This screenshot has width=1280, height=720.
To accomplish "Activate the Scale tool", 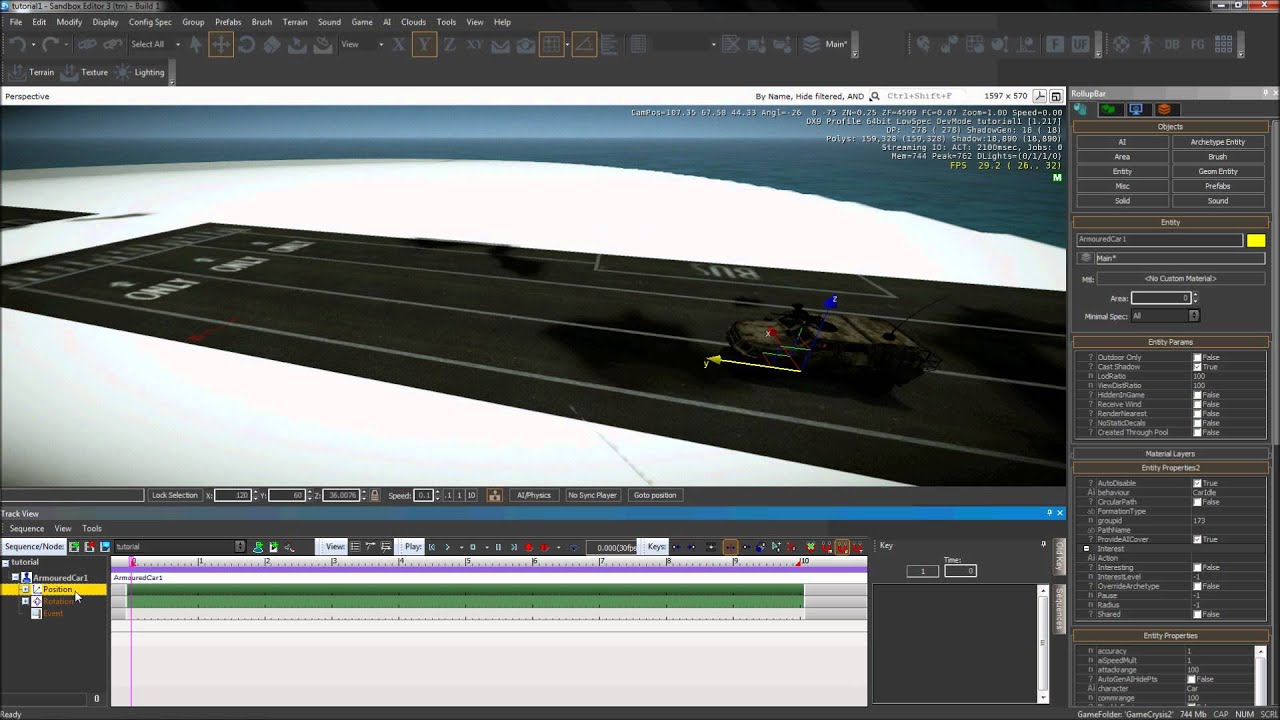I will coord(272,44).
